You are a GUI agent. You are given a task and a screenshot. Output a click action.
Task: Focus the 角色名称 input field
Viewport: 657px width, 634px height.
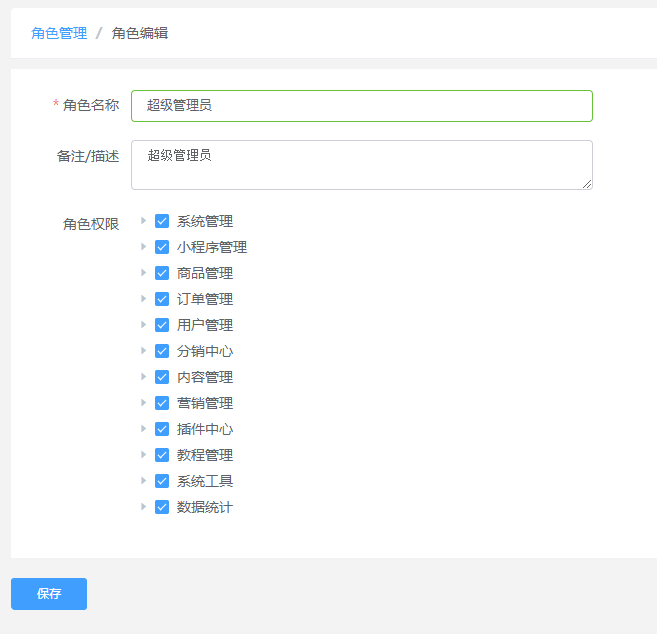tap(362, 106)
